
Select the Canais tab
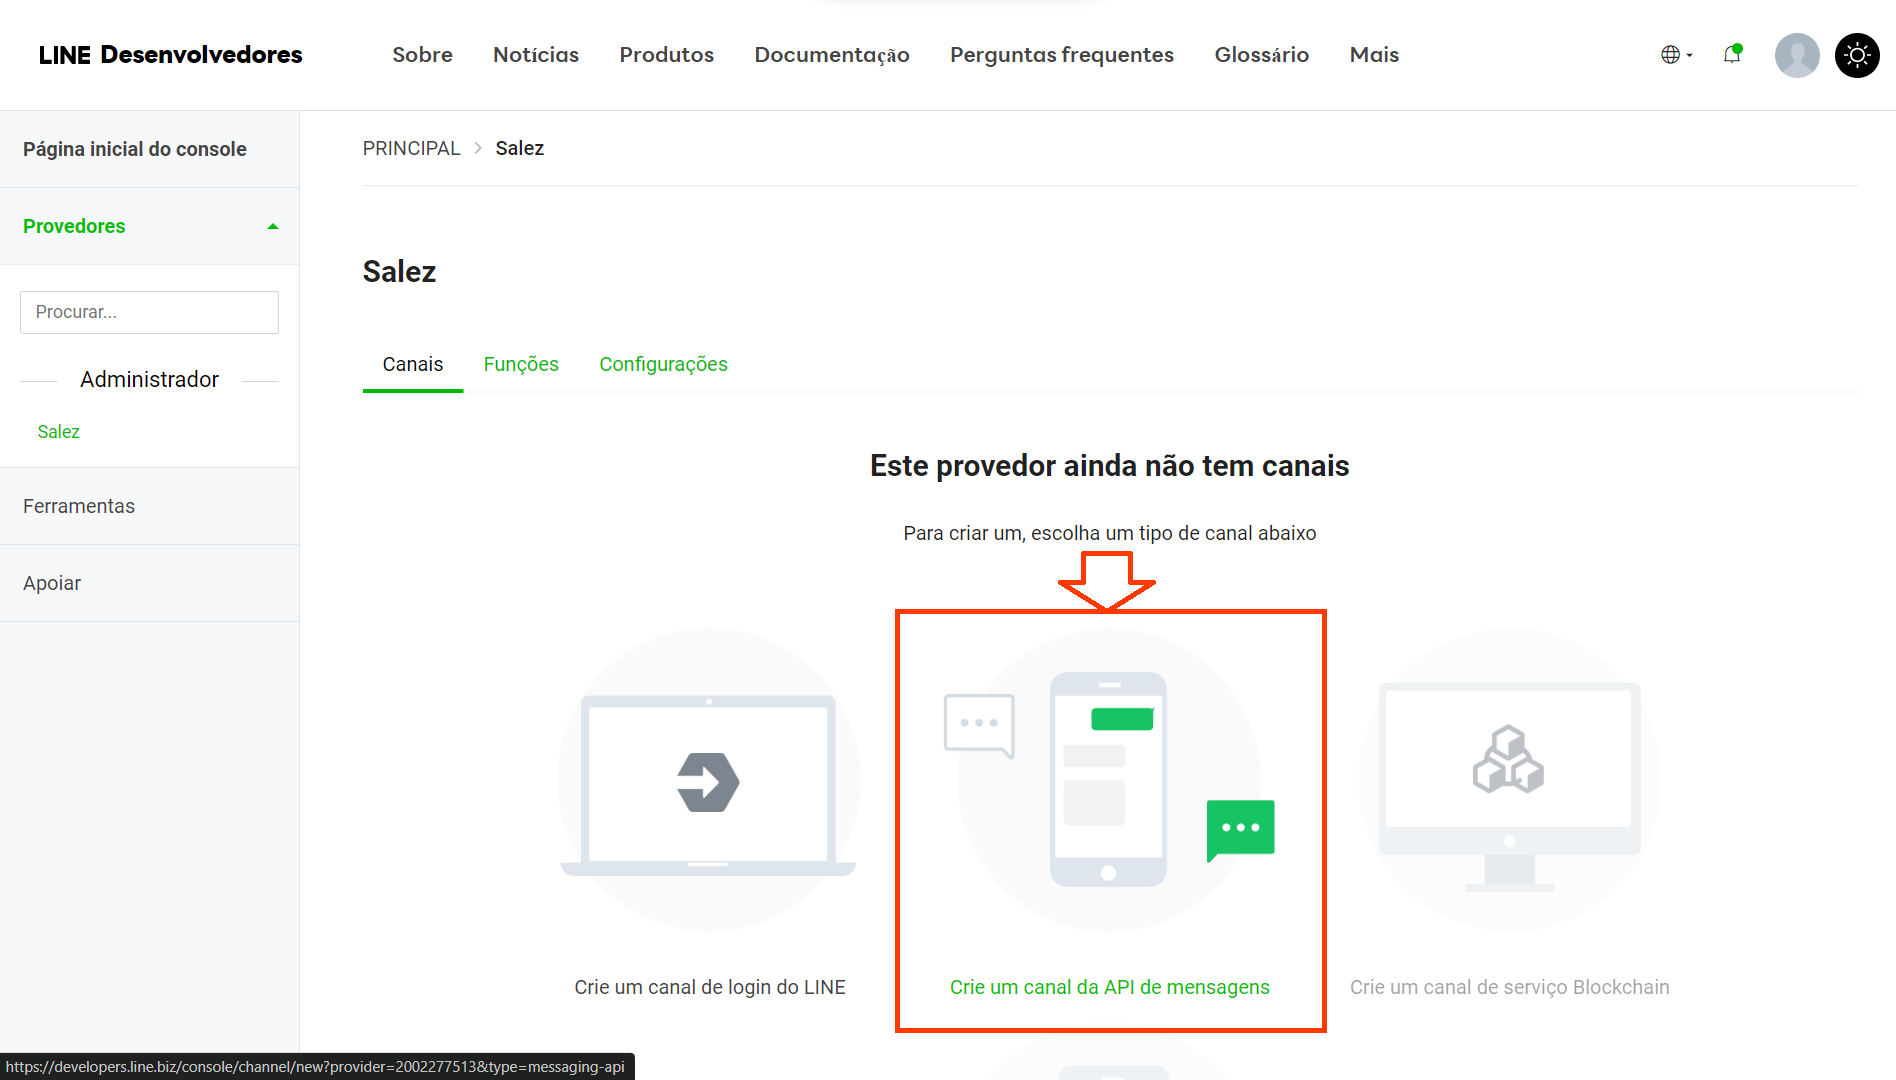coord(412,365)
